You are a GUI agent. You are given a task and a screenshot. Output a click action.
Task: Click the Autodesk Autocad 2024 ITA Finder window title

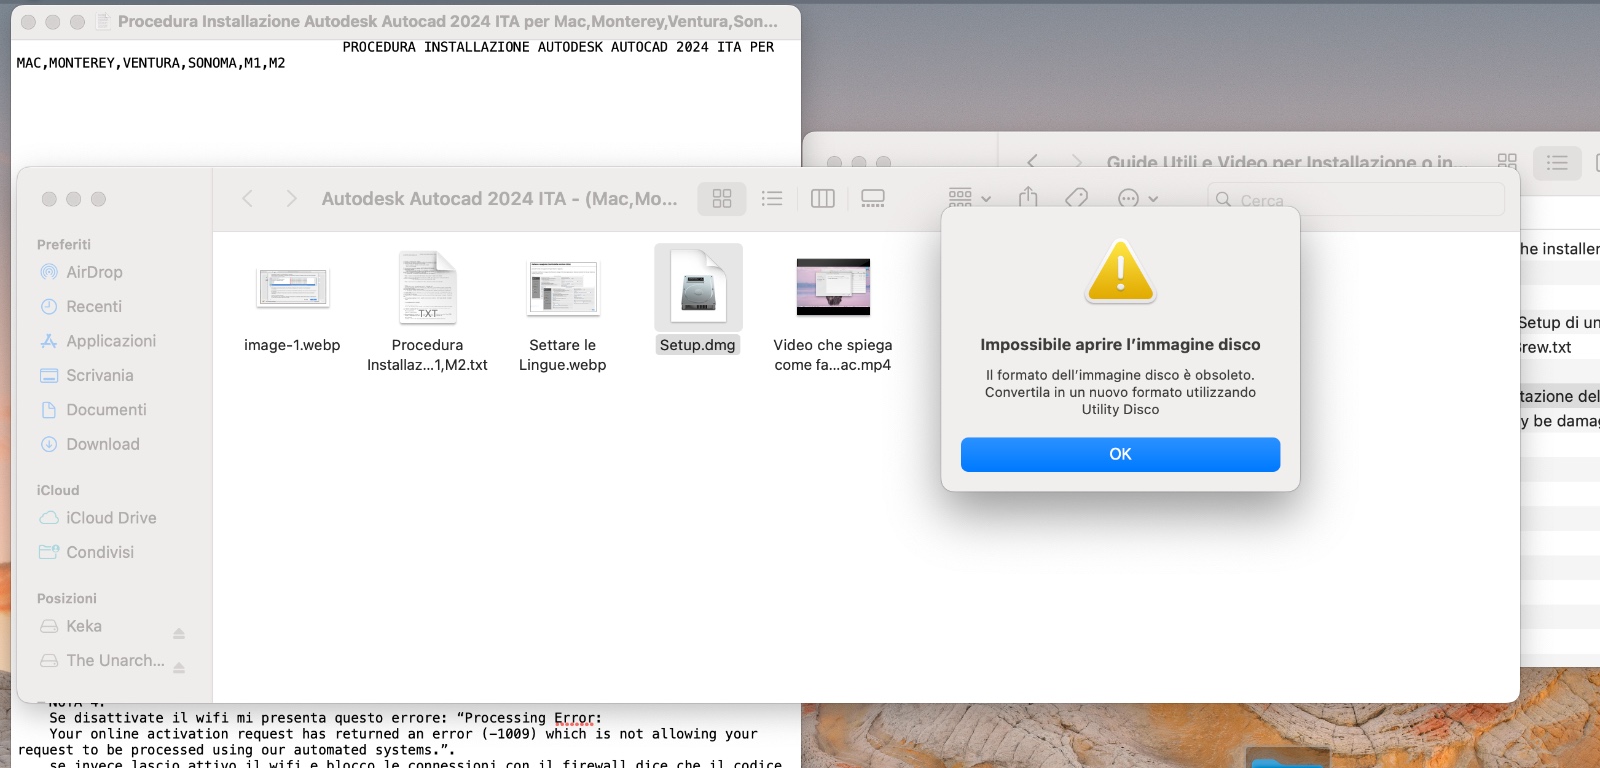click(499, 199)
